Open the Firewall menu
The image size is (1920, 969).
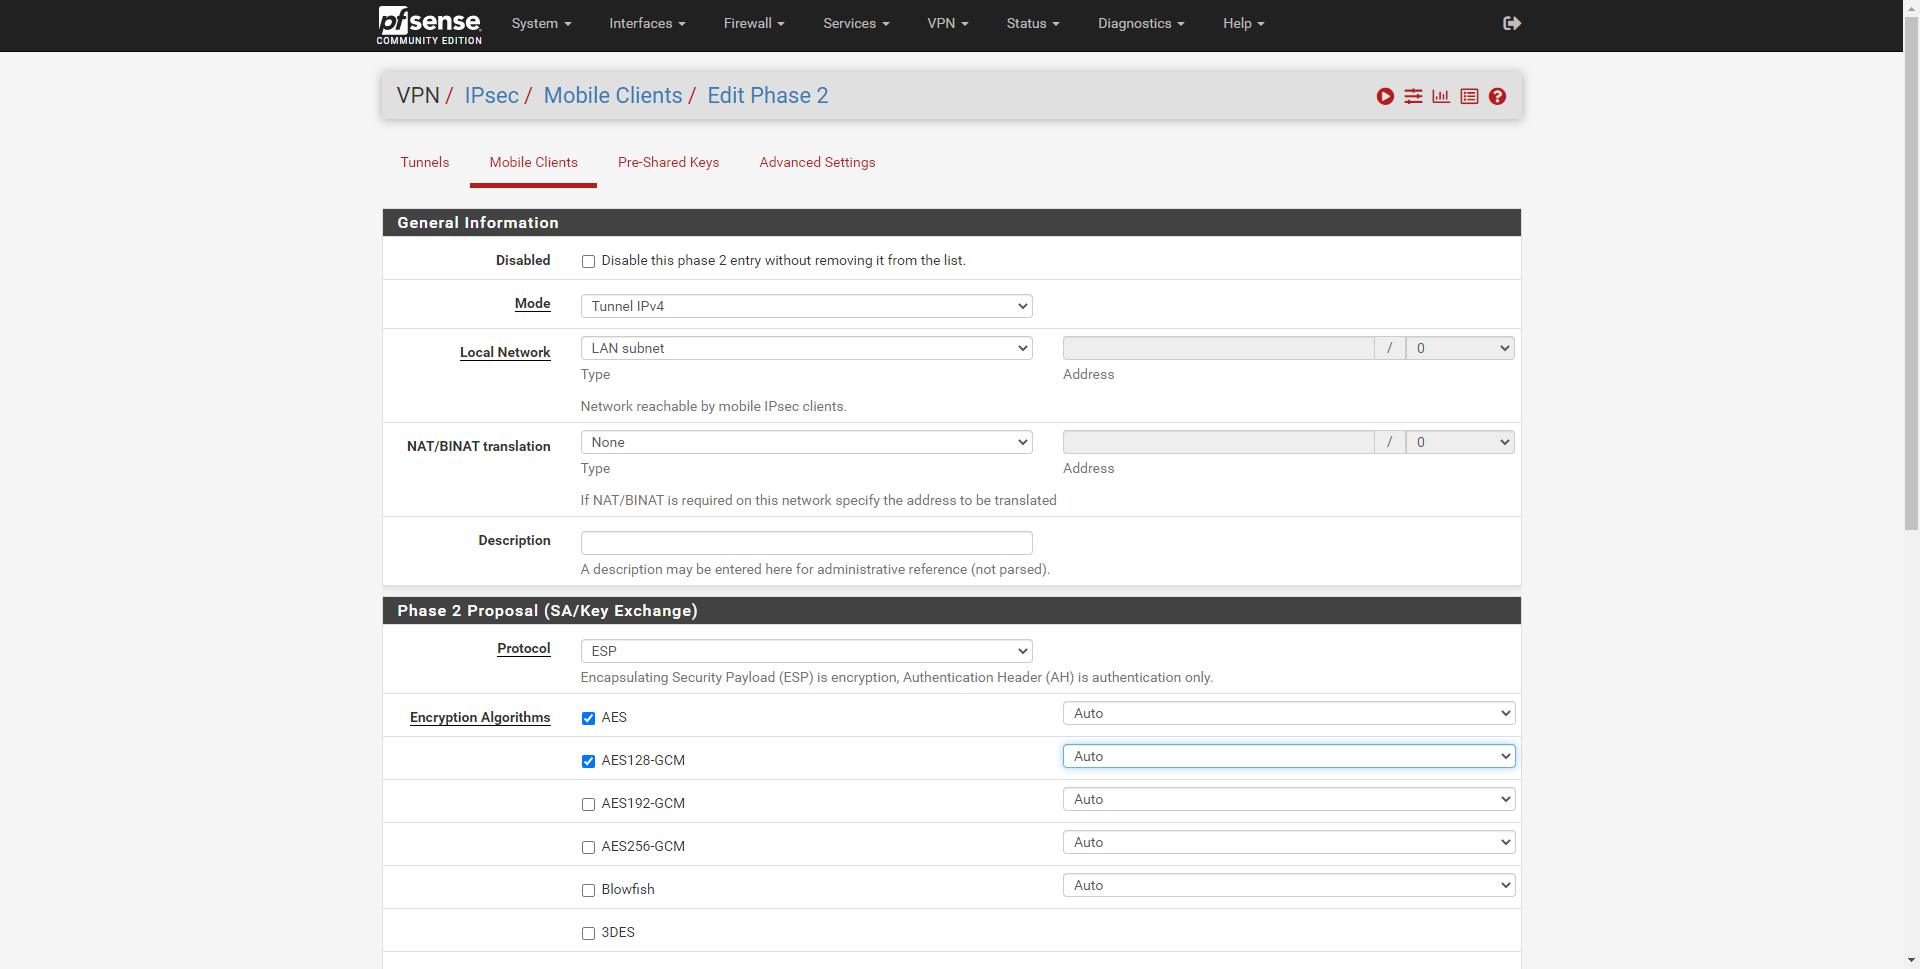753,23
